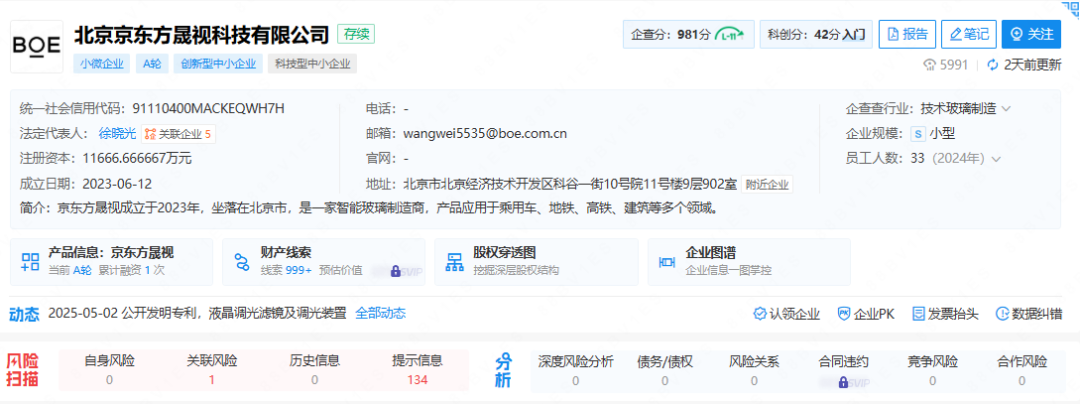Viewport: 1080px width, 404px height.
Task: Click the credit code 91110400MACKEQWH7H
Action: (x=208, y=108)
